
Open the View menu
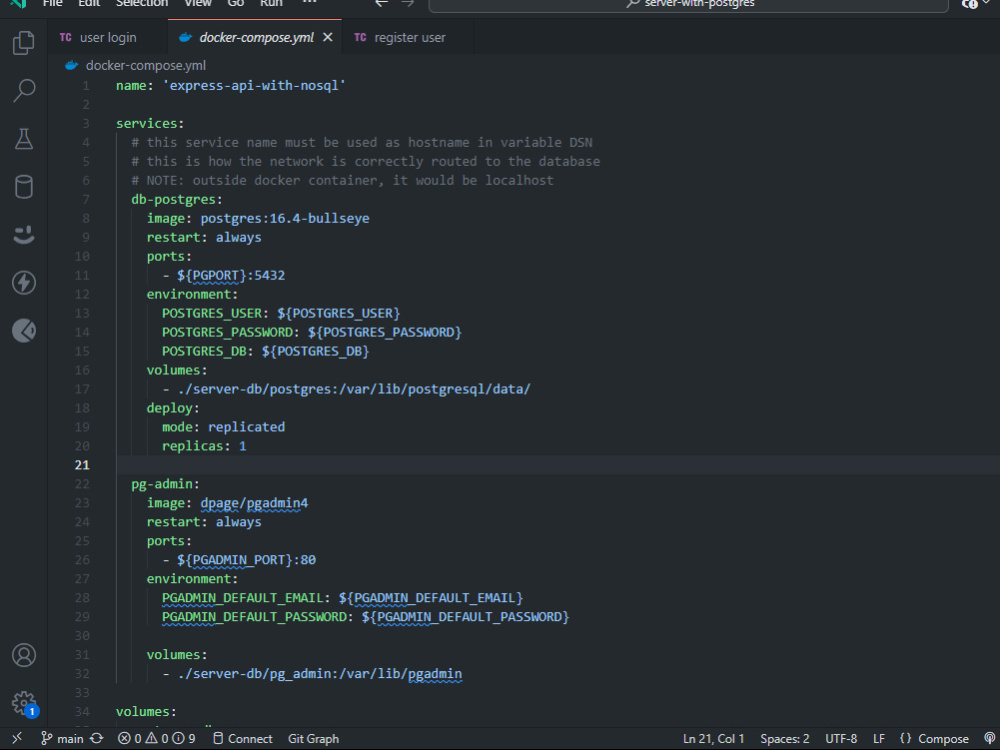[x=198, y=3]
